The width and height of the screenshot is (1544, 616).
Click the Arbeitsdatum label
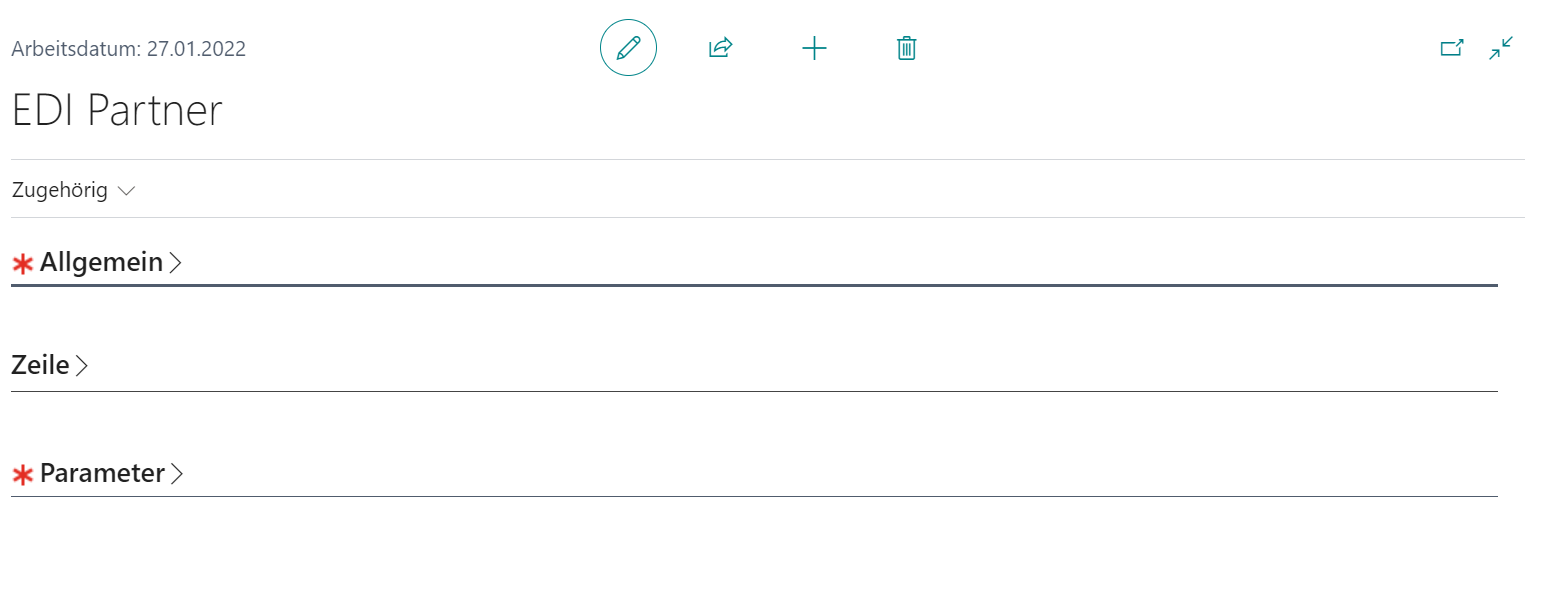pyautogui.click(x=76, y=48)
